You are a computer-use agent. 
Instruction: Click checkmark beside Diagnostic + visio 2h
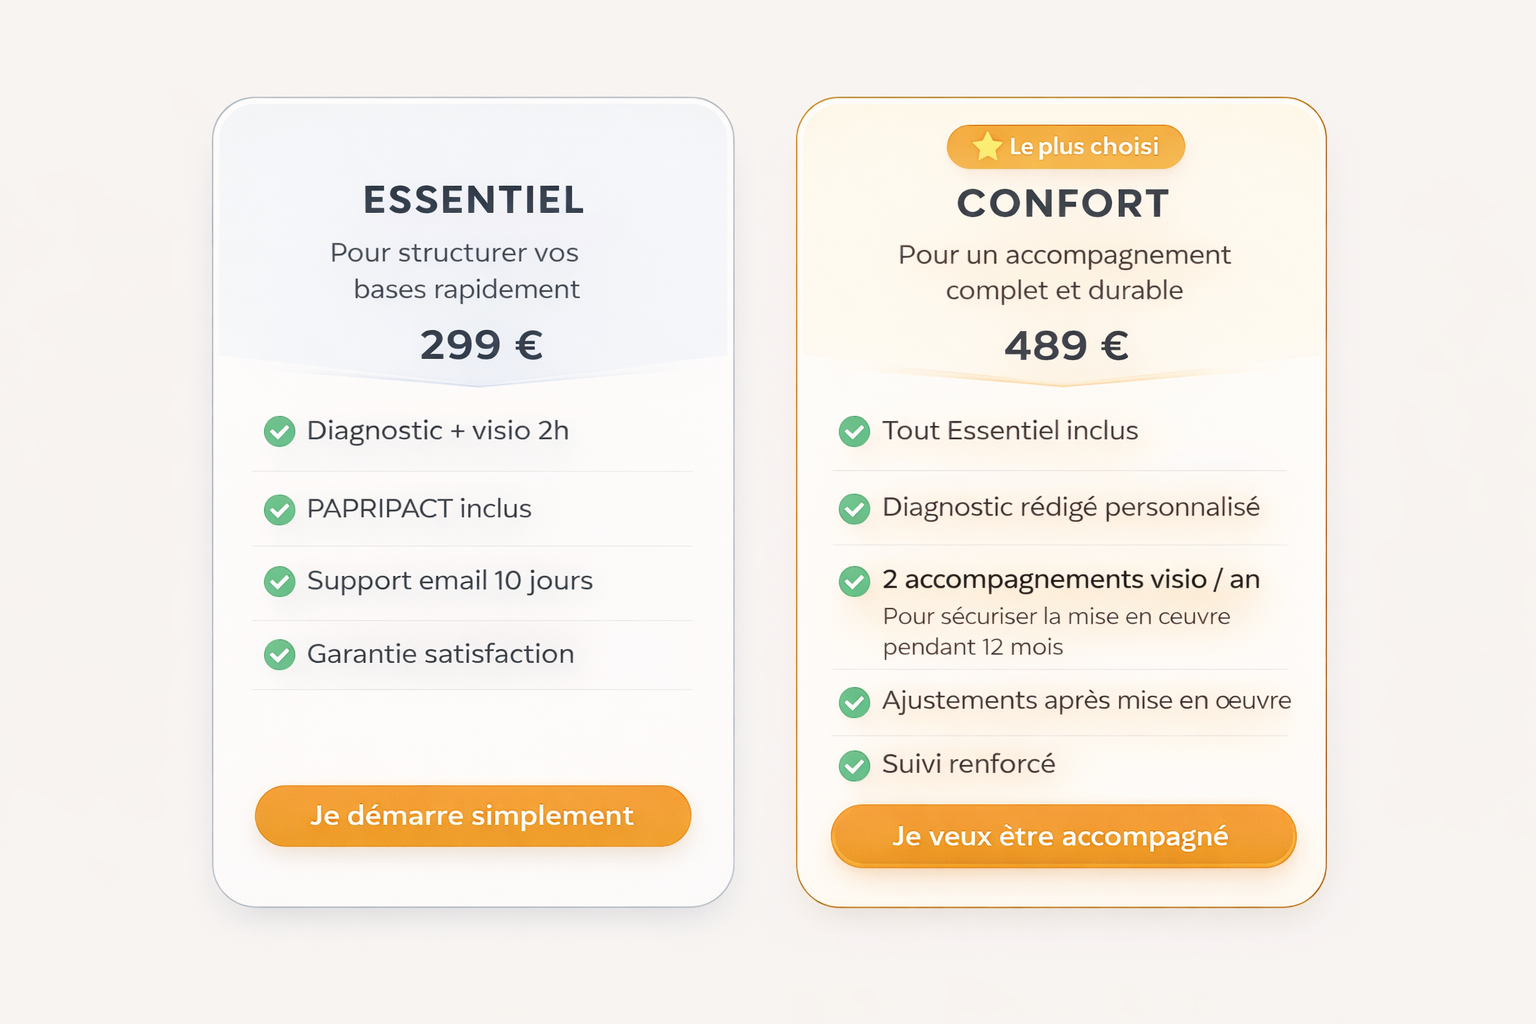(279, 431)
